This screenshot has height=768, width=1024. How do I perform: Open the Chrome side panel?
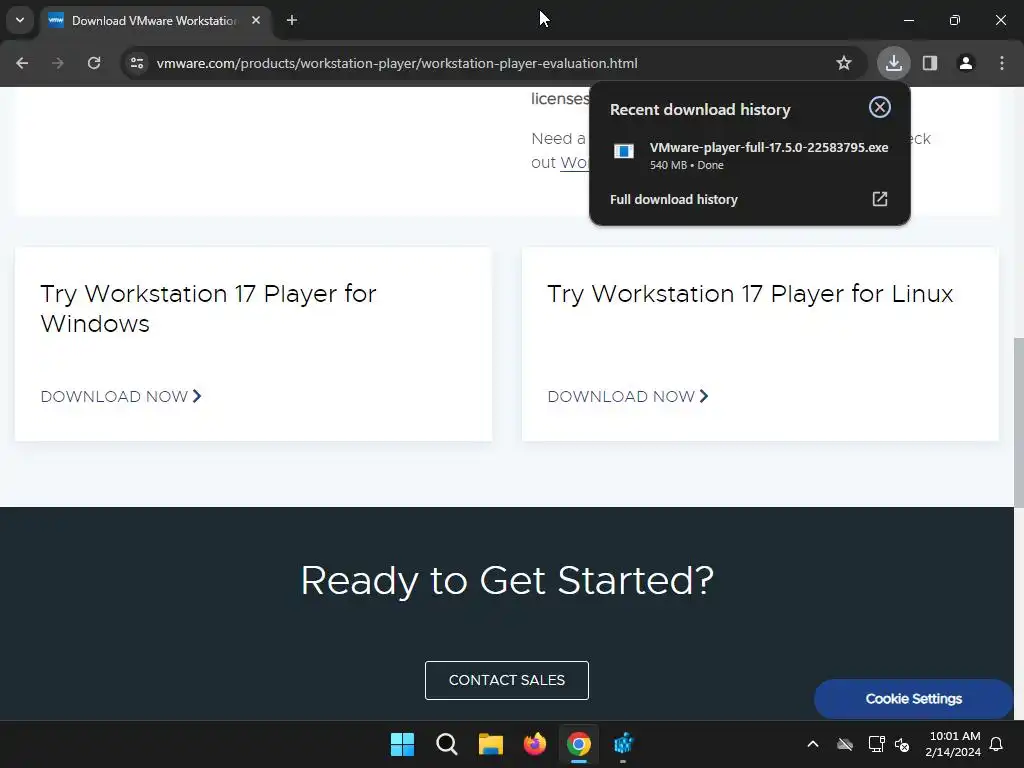[930, 63]
